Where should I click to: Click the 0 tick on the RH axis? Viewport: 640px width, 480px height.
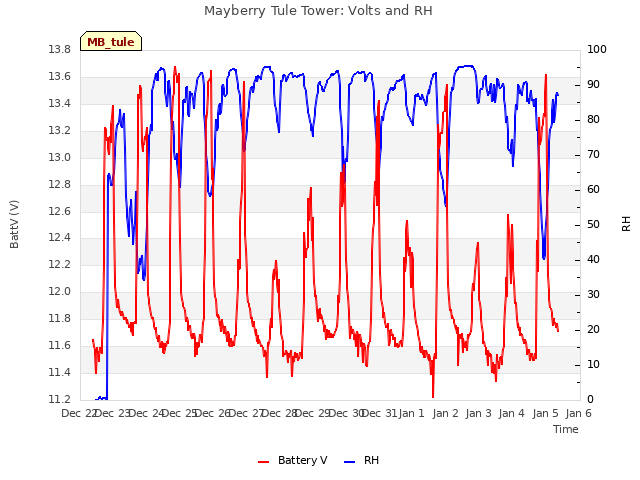pos(589,400)
